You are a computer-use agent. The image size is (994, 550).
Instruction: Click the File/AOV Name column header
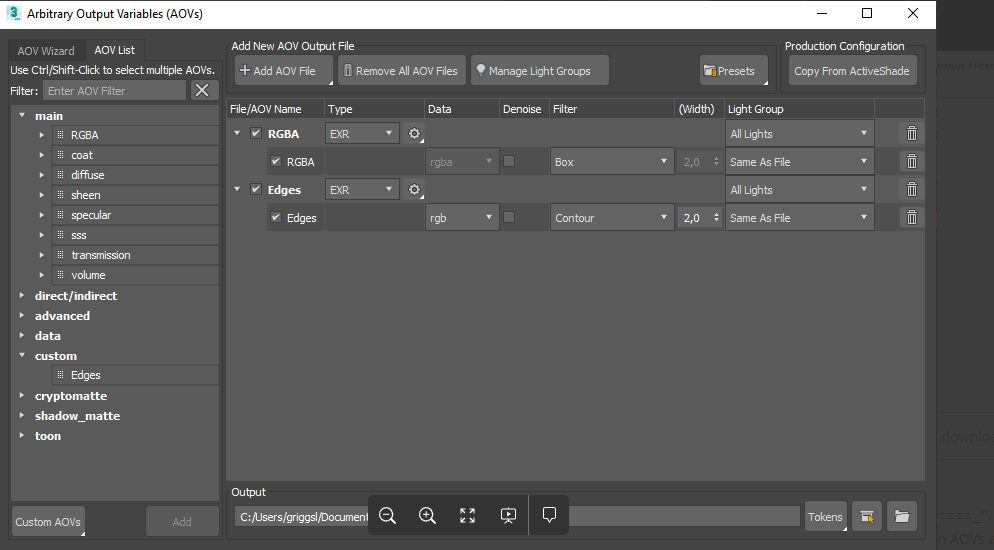pyautogui.click(x=275, y=109)
